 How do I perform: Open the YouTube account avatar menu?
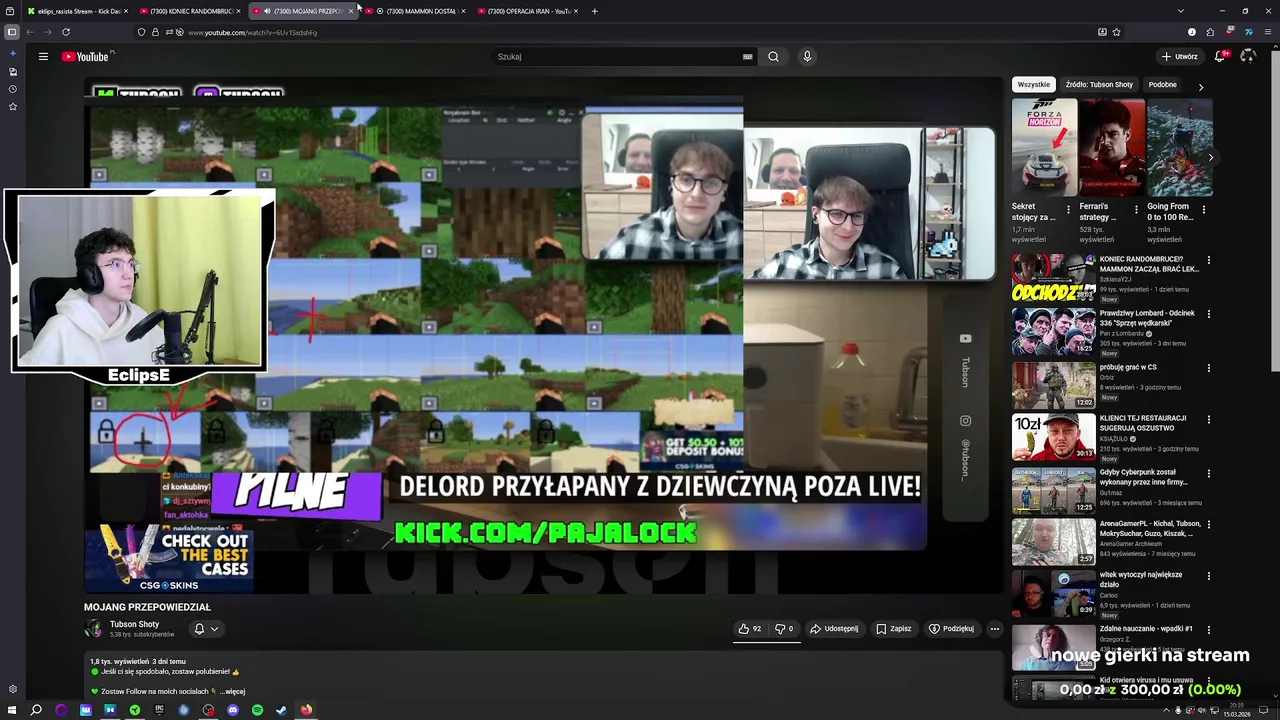coord(1248,57)
